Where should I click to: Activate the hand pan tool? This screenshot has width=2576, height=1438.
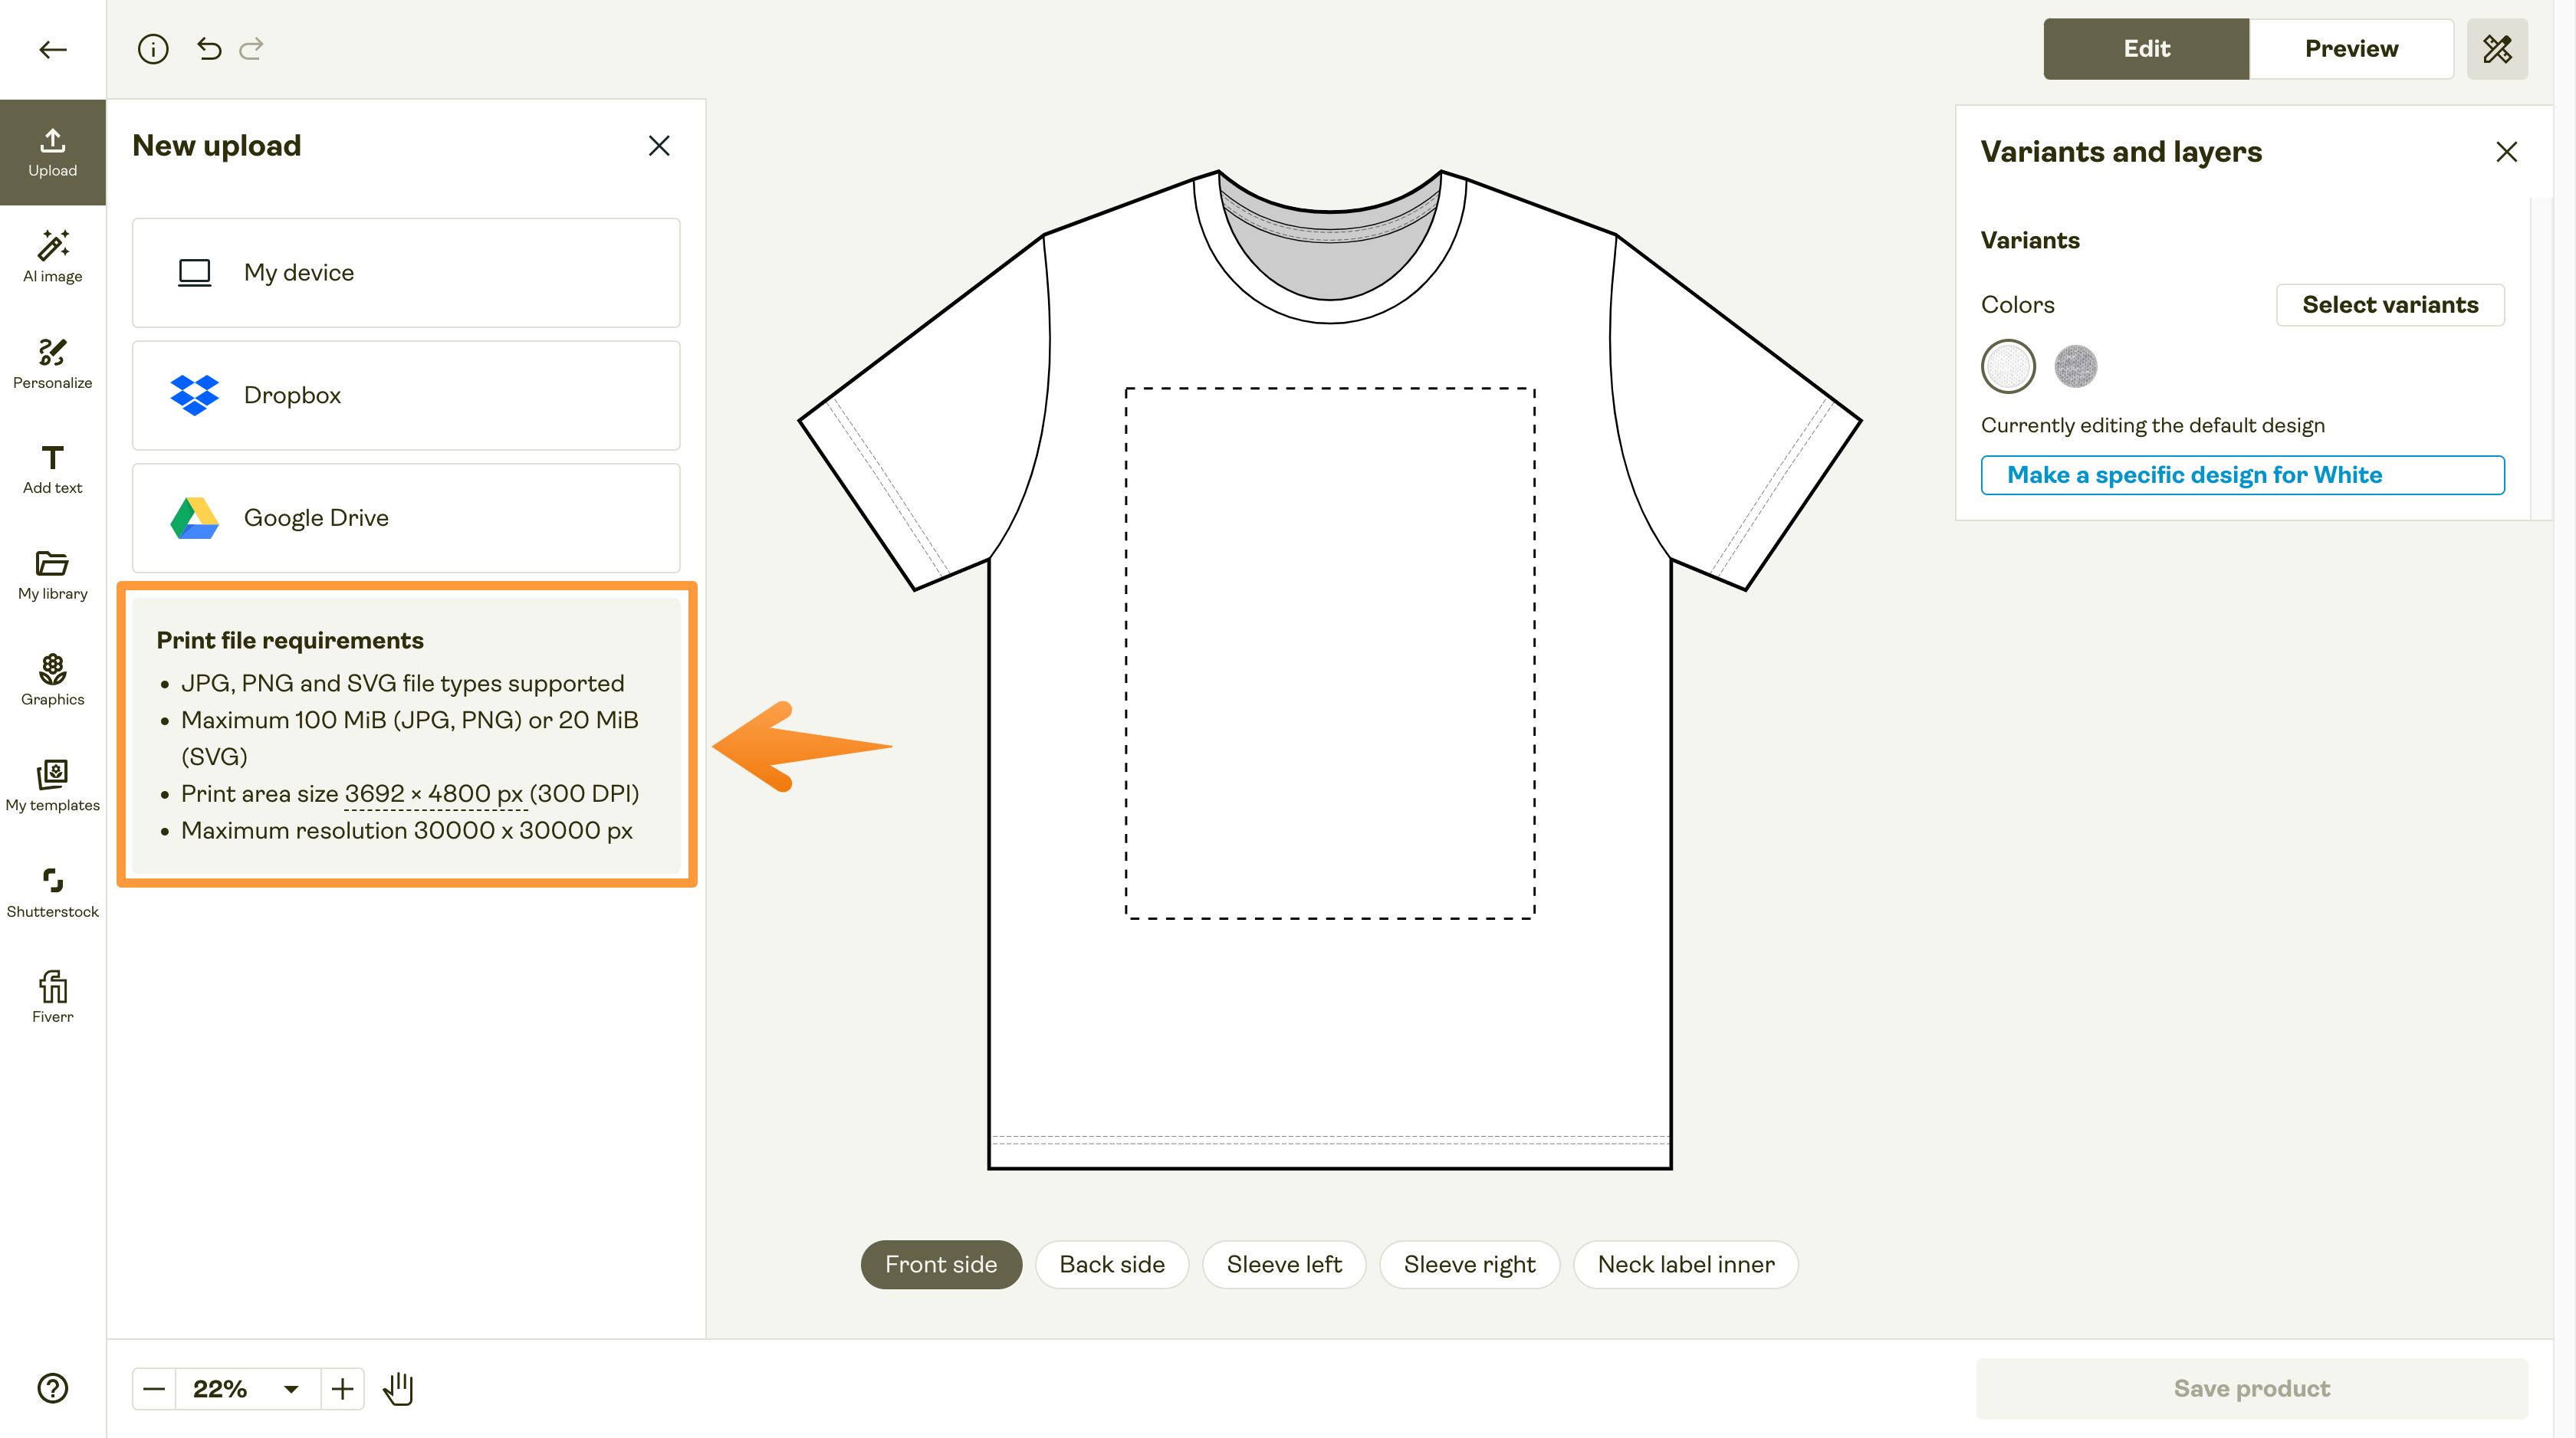point(398,1388)
